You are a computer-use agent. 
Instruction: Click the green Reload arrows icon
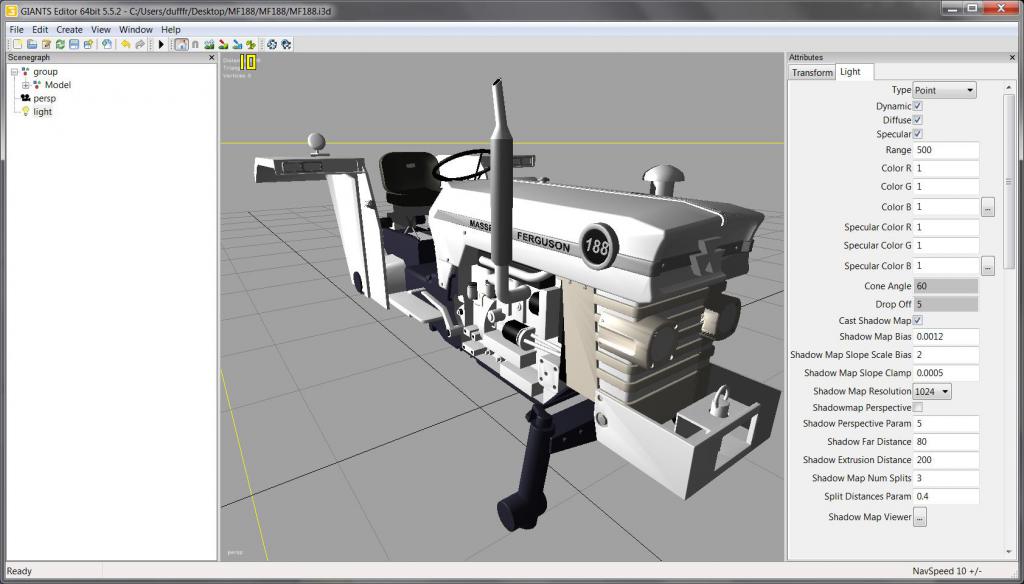coord(60,44)
